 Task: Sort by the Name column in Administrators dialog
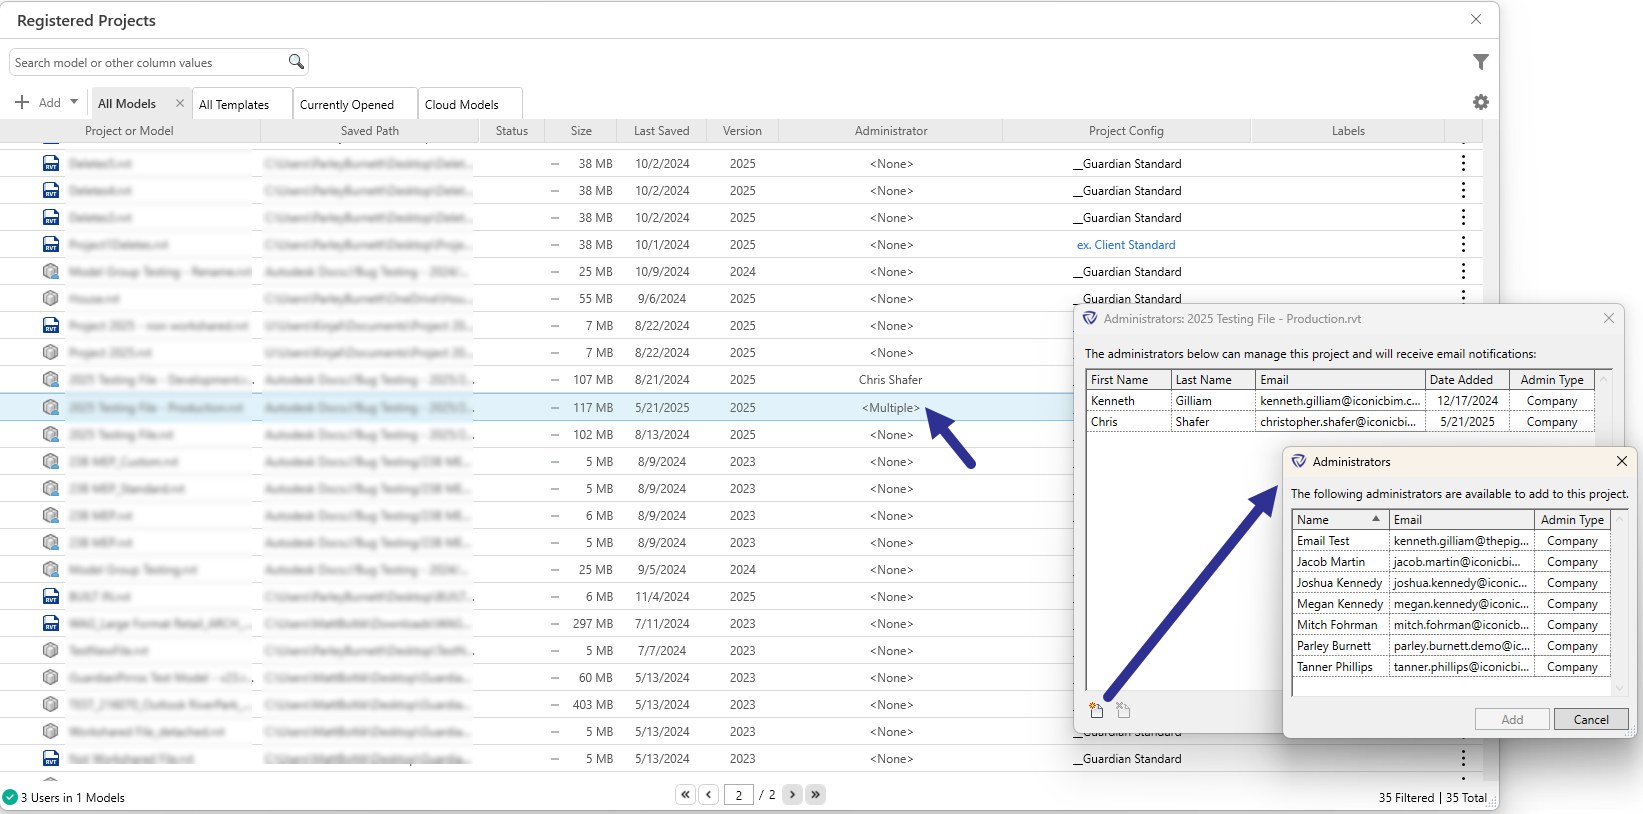click(x=1340, y=519)
